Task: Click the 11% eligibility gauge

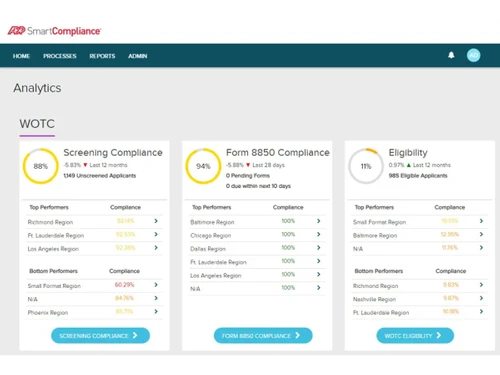Action: coord(366,166)
